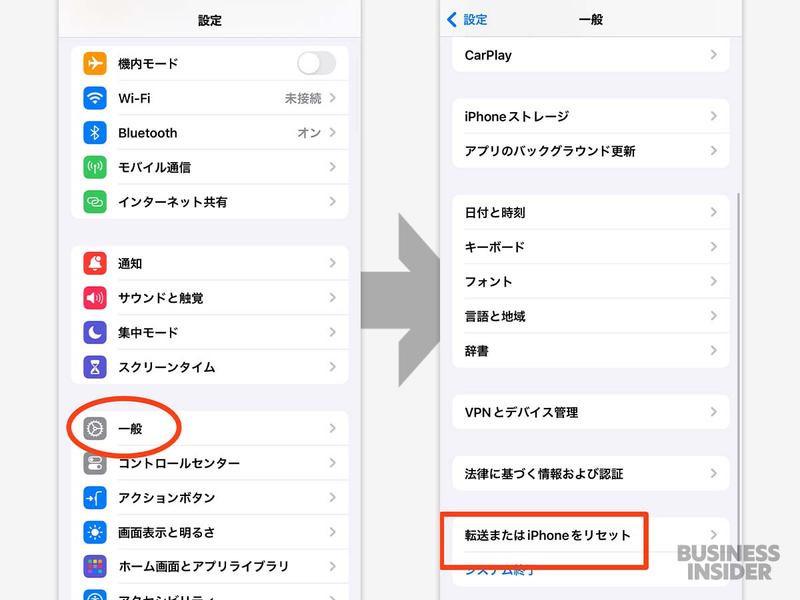
Task: Open 一般 in the settings list
Action: coord(210,429)
